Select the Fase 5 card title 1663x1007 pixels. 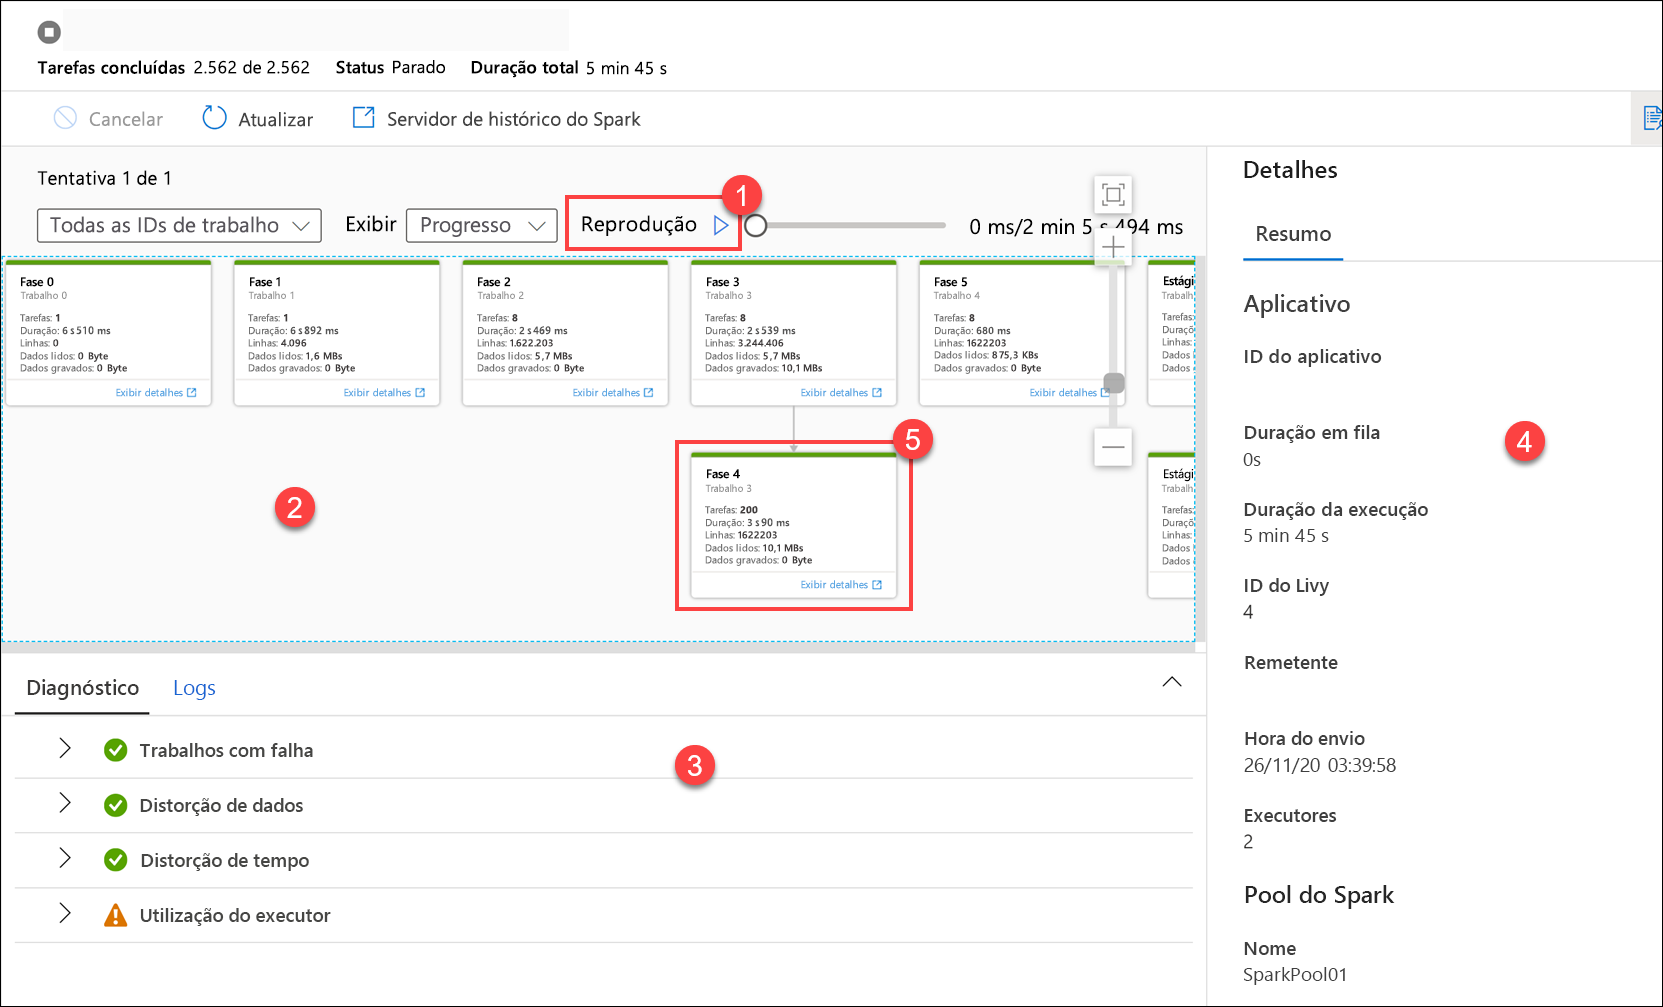(x=951, y=282)
